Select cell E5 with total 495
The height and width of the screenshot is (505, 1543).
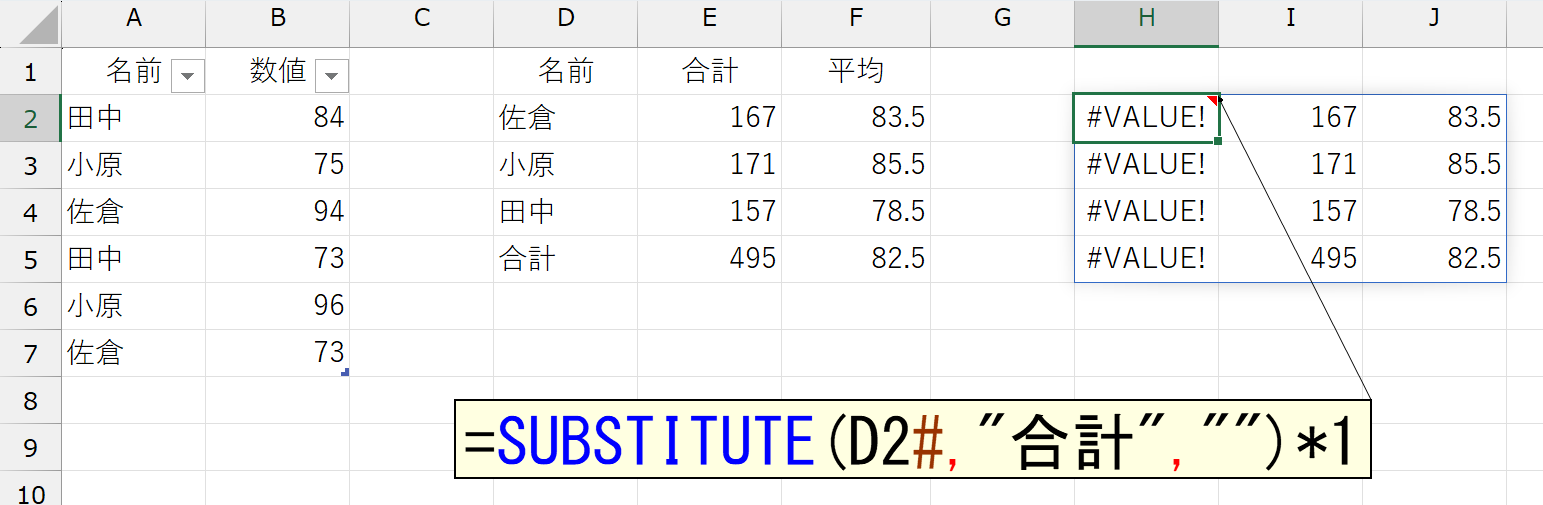(709, 259)
